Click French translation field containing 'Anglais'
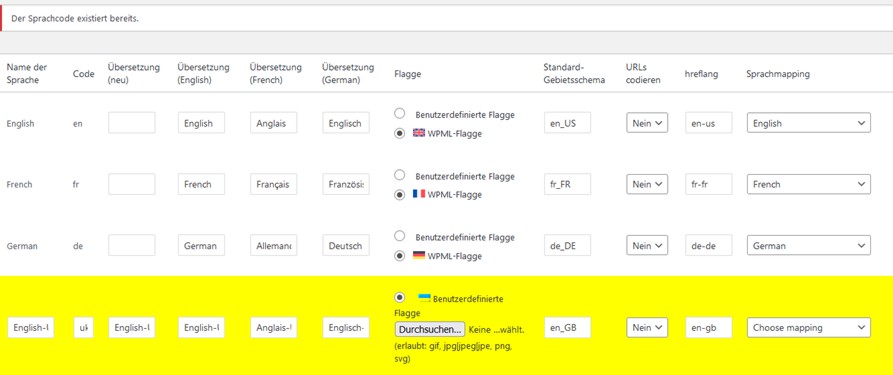Viewport: 893px width, 375px height. [273, 123]
